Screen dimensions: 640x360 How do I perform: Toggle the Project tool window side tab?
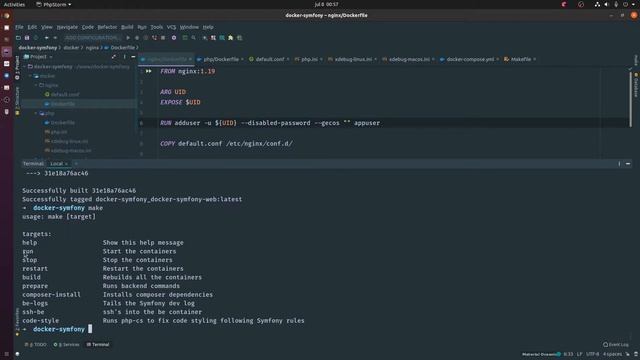tap(17, 67)
